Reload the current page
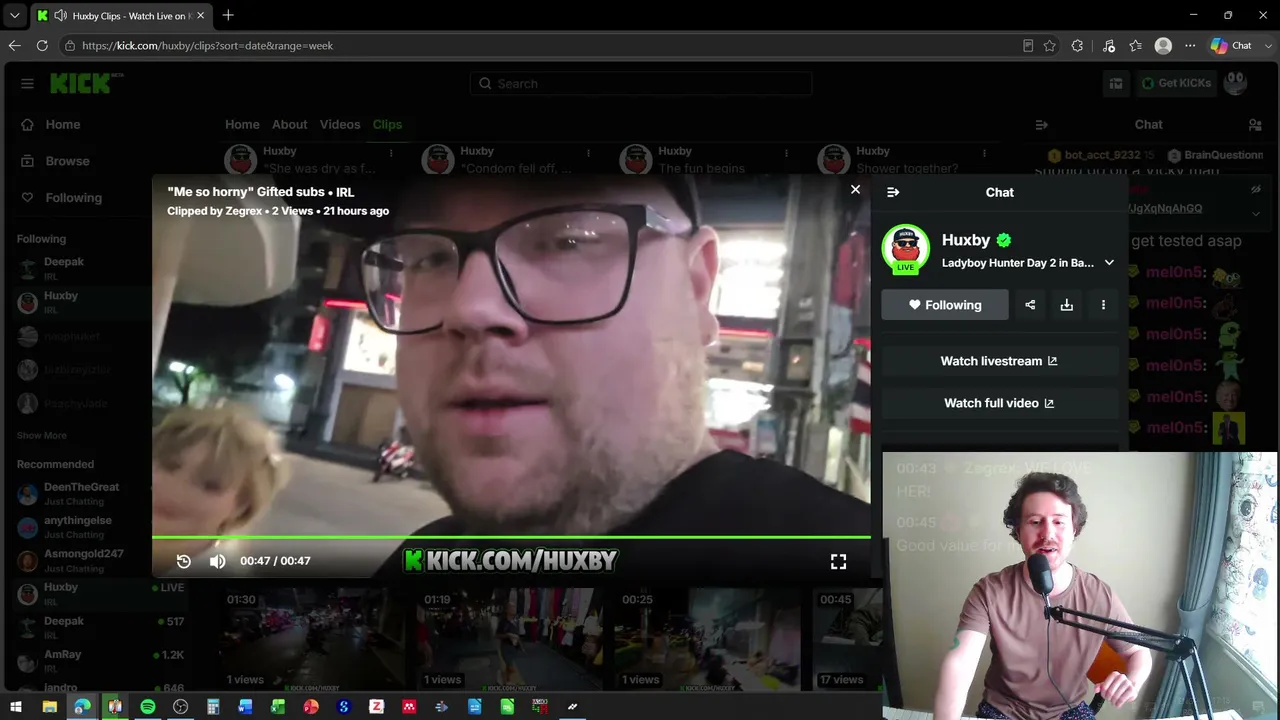The height and width of the screenshot is (720, 1280). [x=42, y=45]
